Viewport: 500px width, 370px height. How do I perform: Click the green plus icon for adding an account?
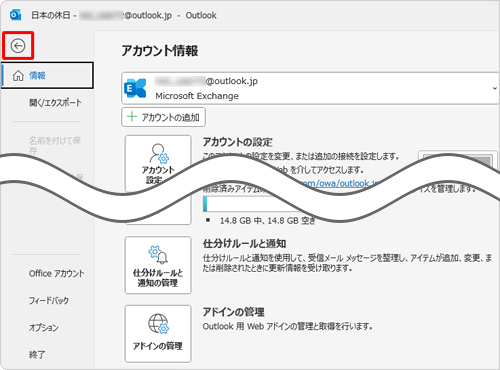[132, 117]
